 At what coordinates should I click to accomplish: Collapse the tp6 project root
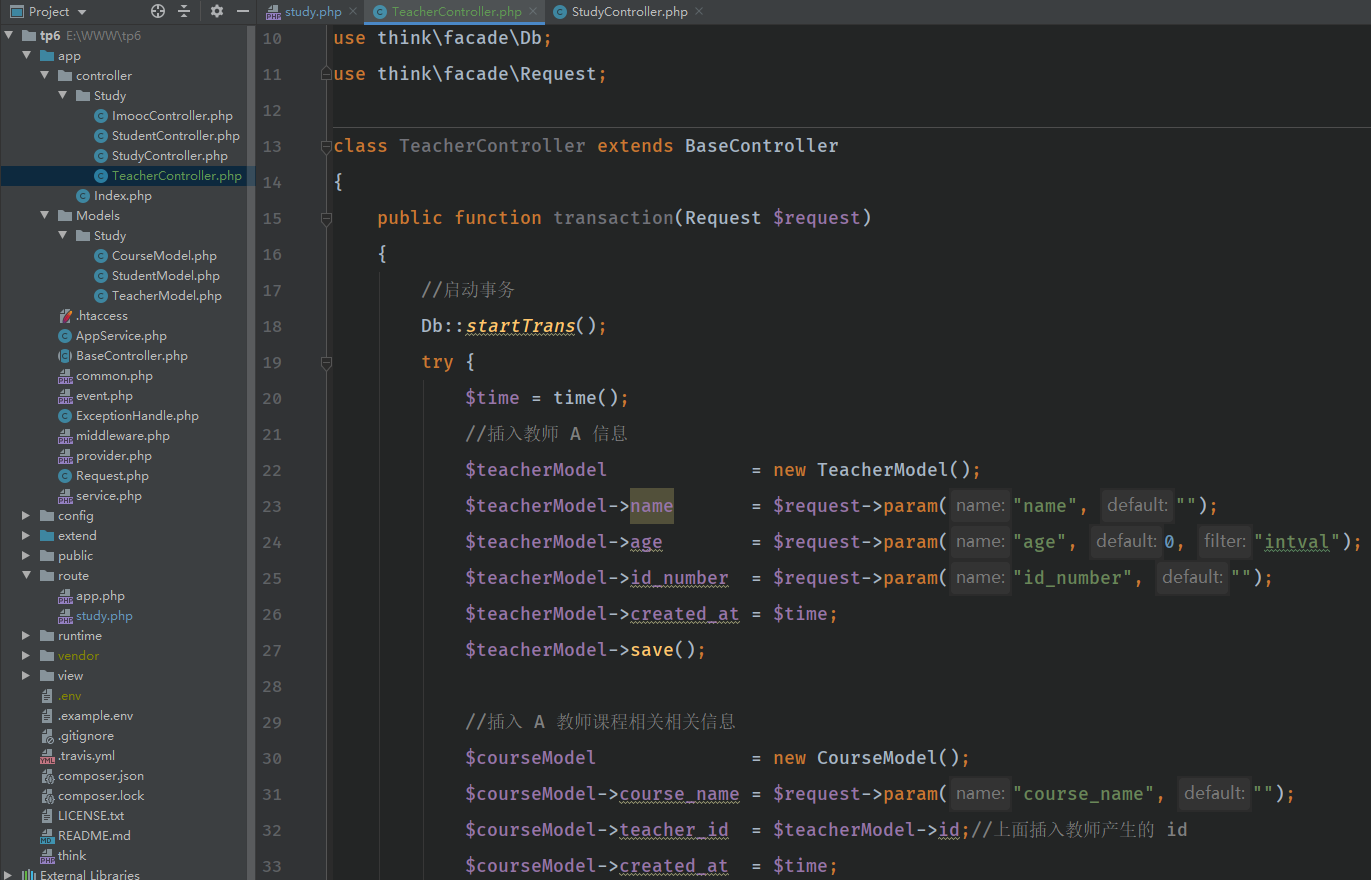tap(9, 36)
